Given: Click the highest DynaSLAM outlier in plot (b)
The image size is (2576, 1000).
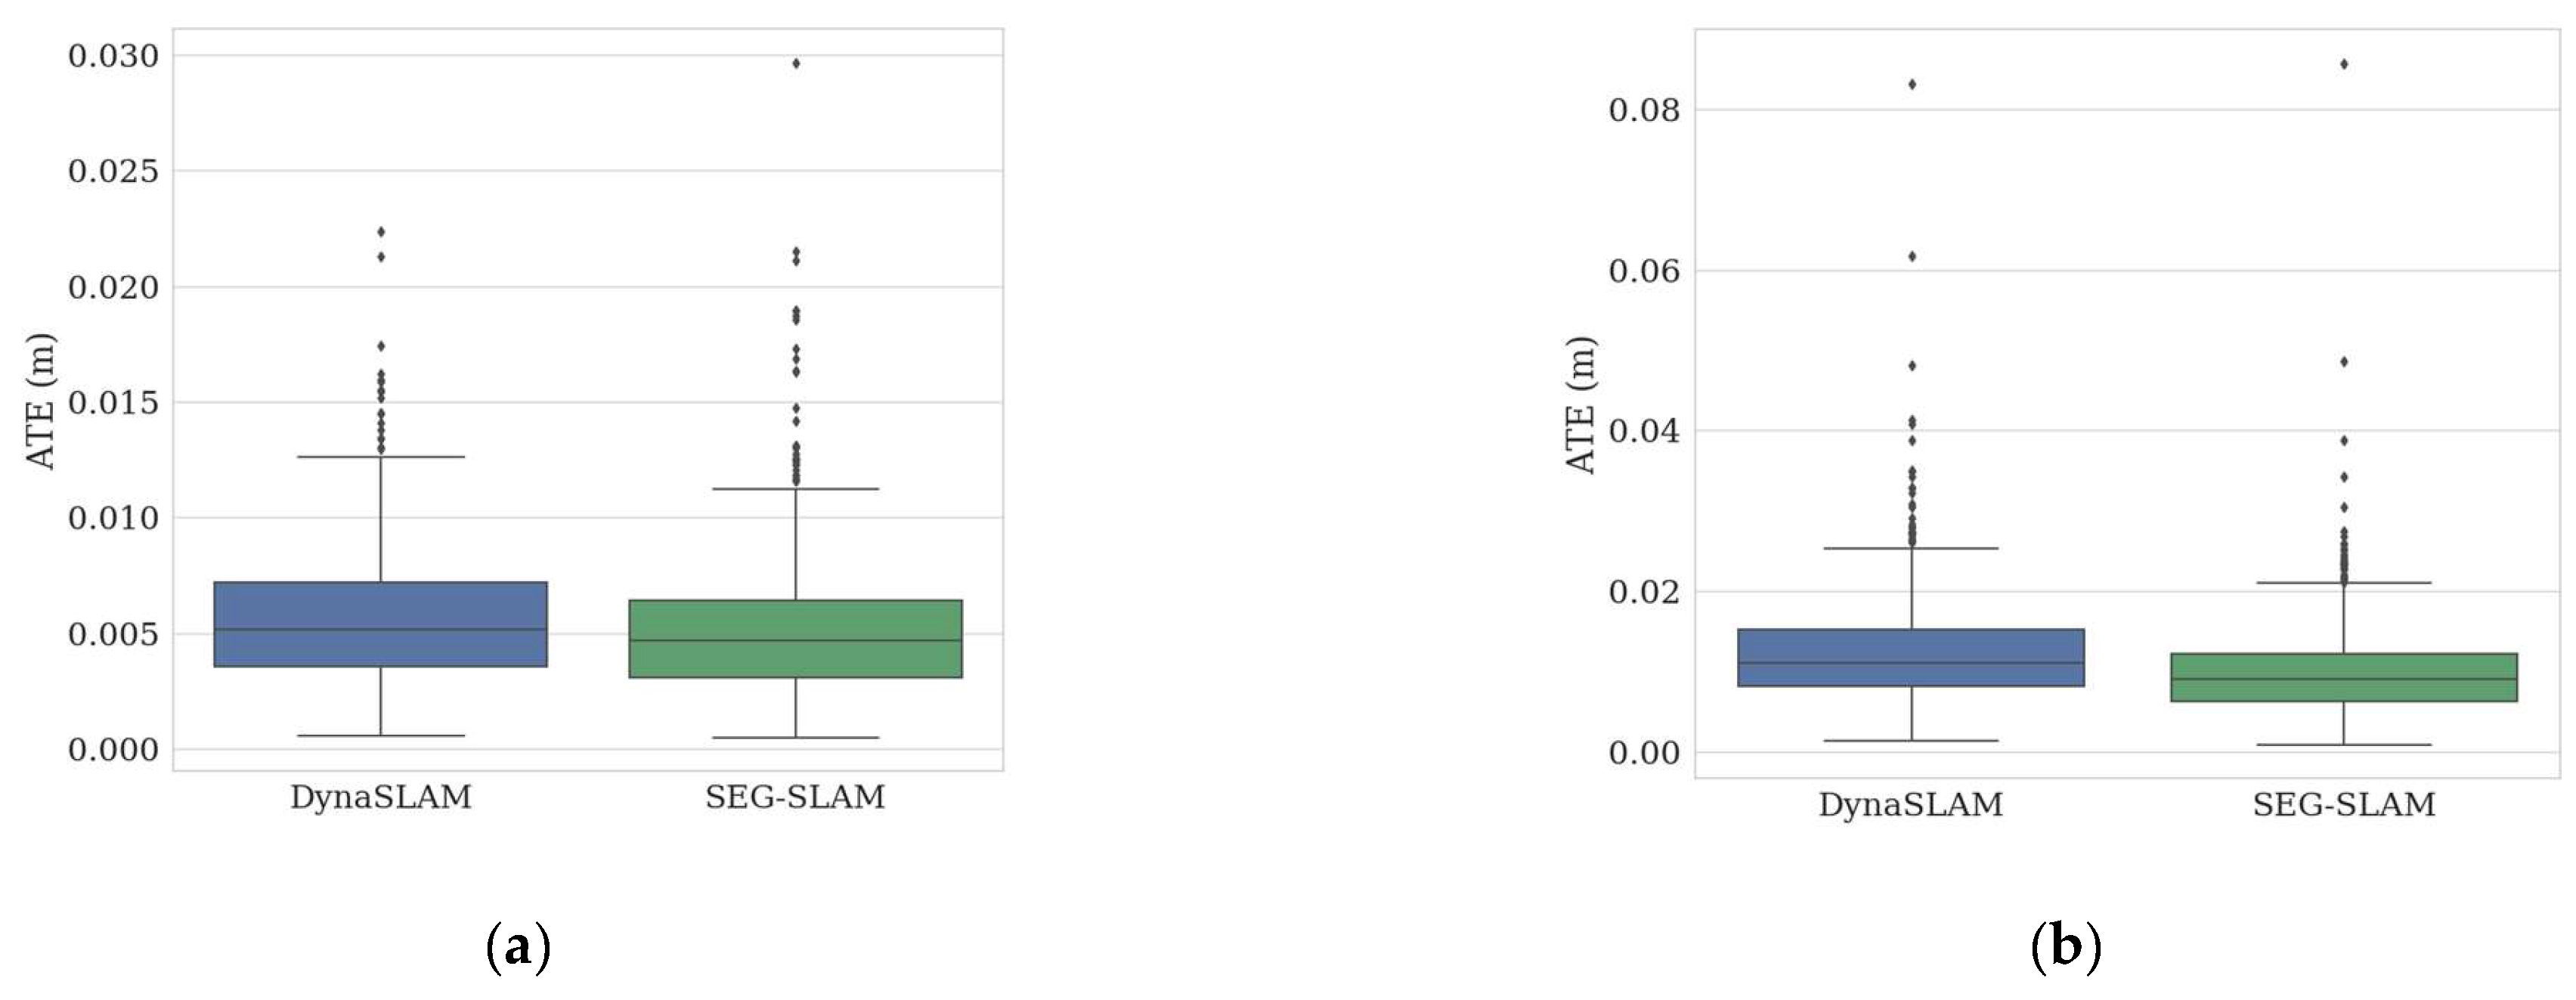Looking at the screenshot, I should (x=1911, y=84).
